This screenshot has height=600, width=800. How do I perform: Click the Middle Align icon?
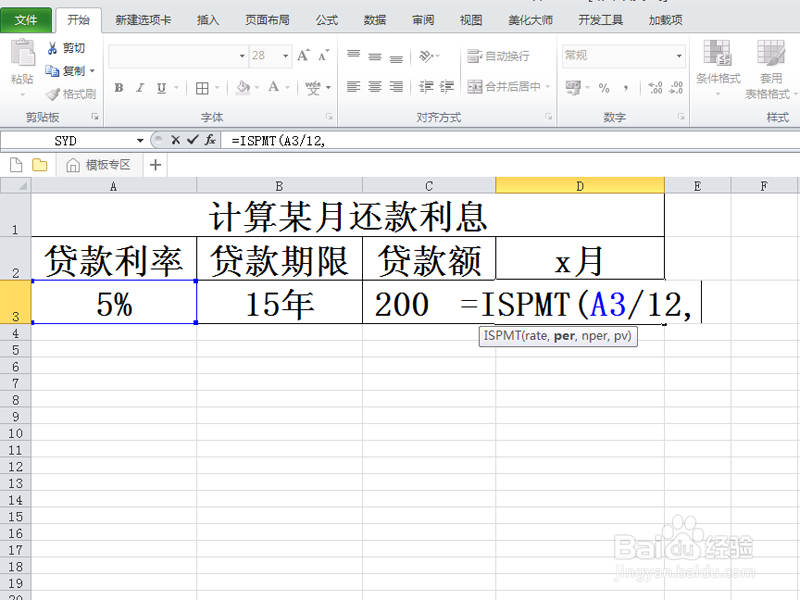click(375, 56)
